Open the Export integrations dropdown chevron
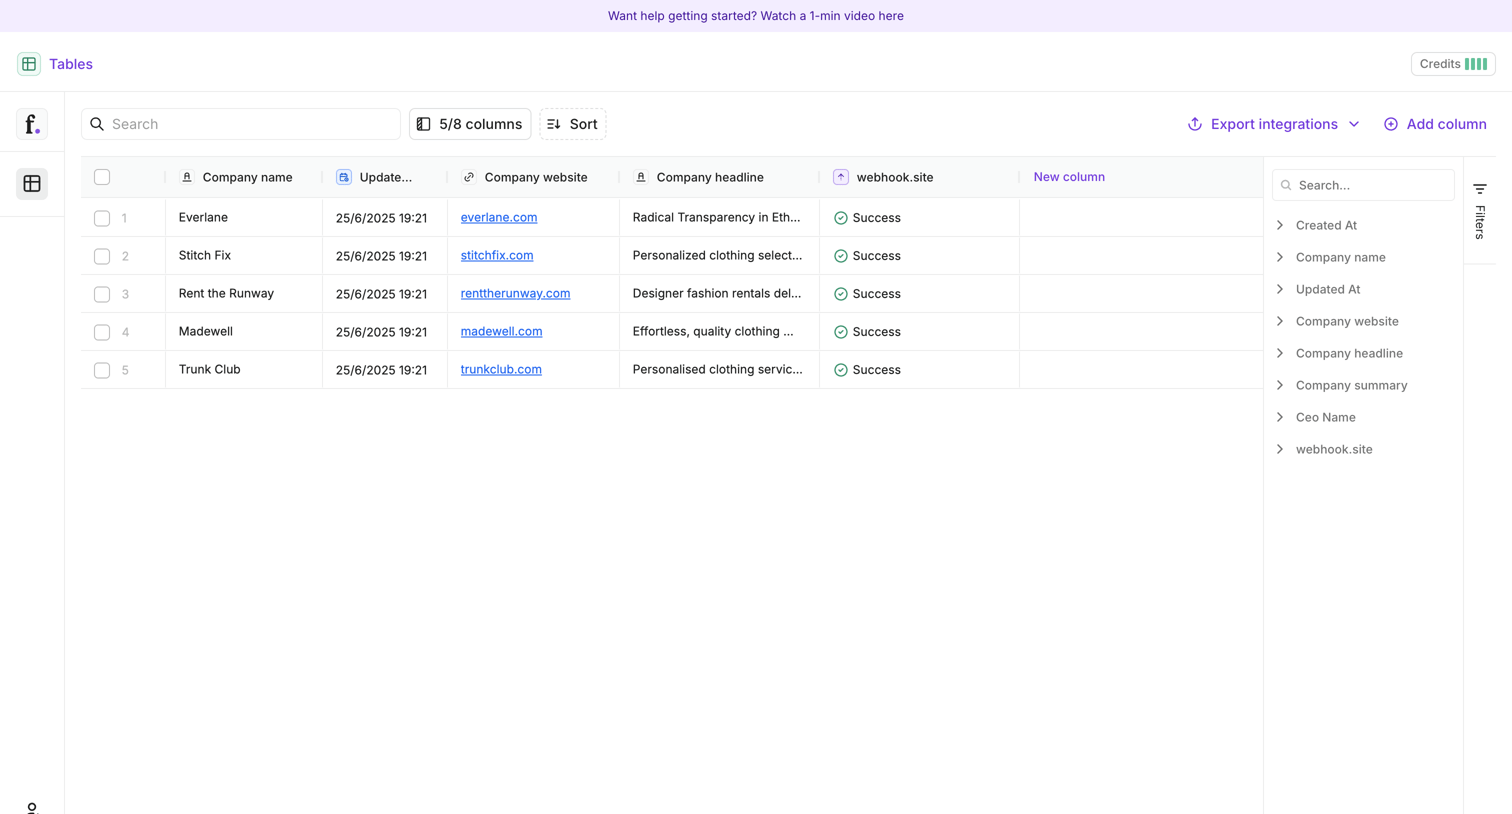This screenshot has height=814, width=1512. (x=1354, y=124)
